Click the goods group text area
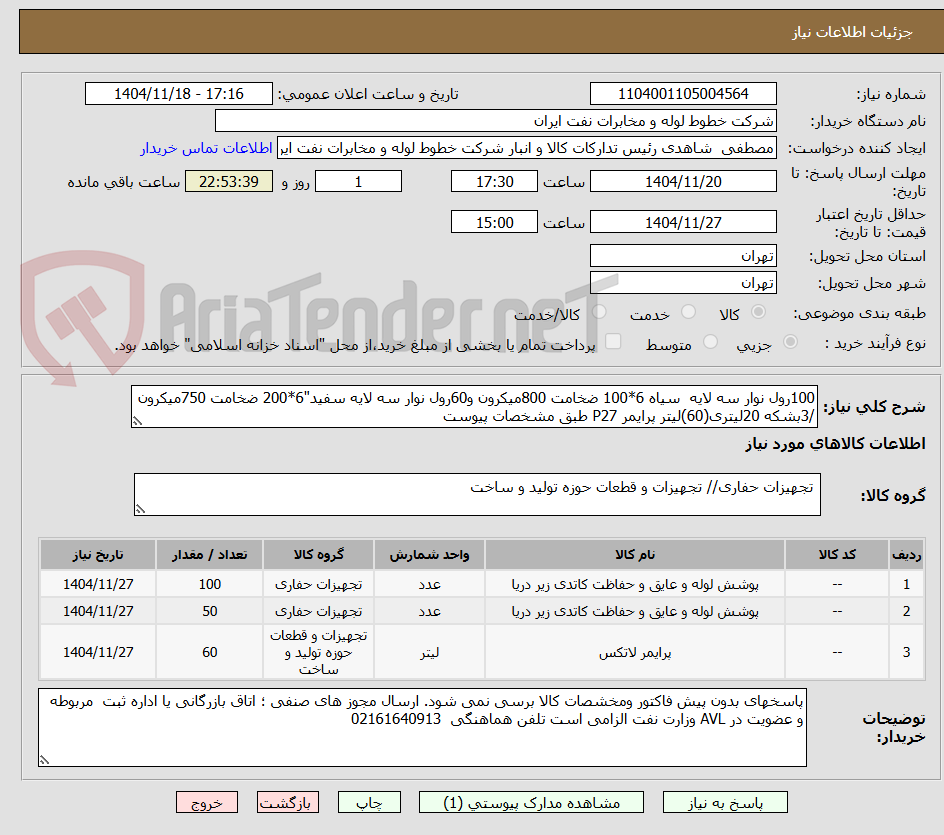Image resolution: width=944 pixels, height=835 pixels. pos(477,494)
